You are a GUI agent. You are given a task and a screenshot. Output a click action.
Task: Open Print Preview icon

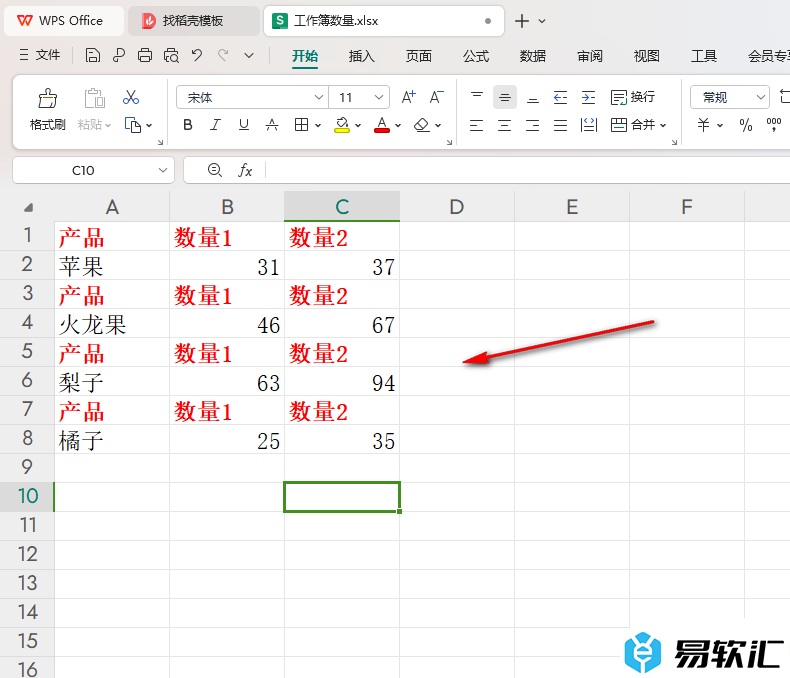click(x=171, y=55)
